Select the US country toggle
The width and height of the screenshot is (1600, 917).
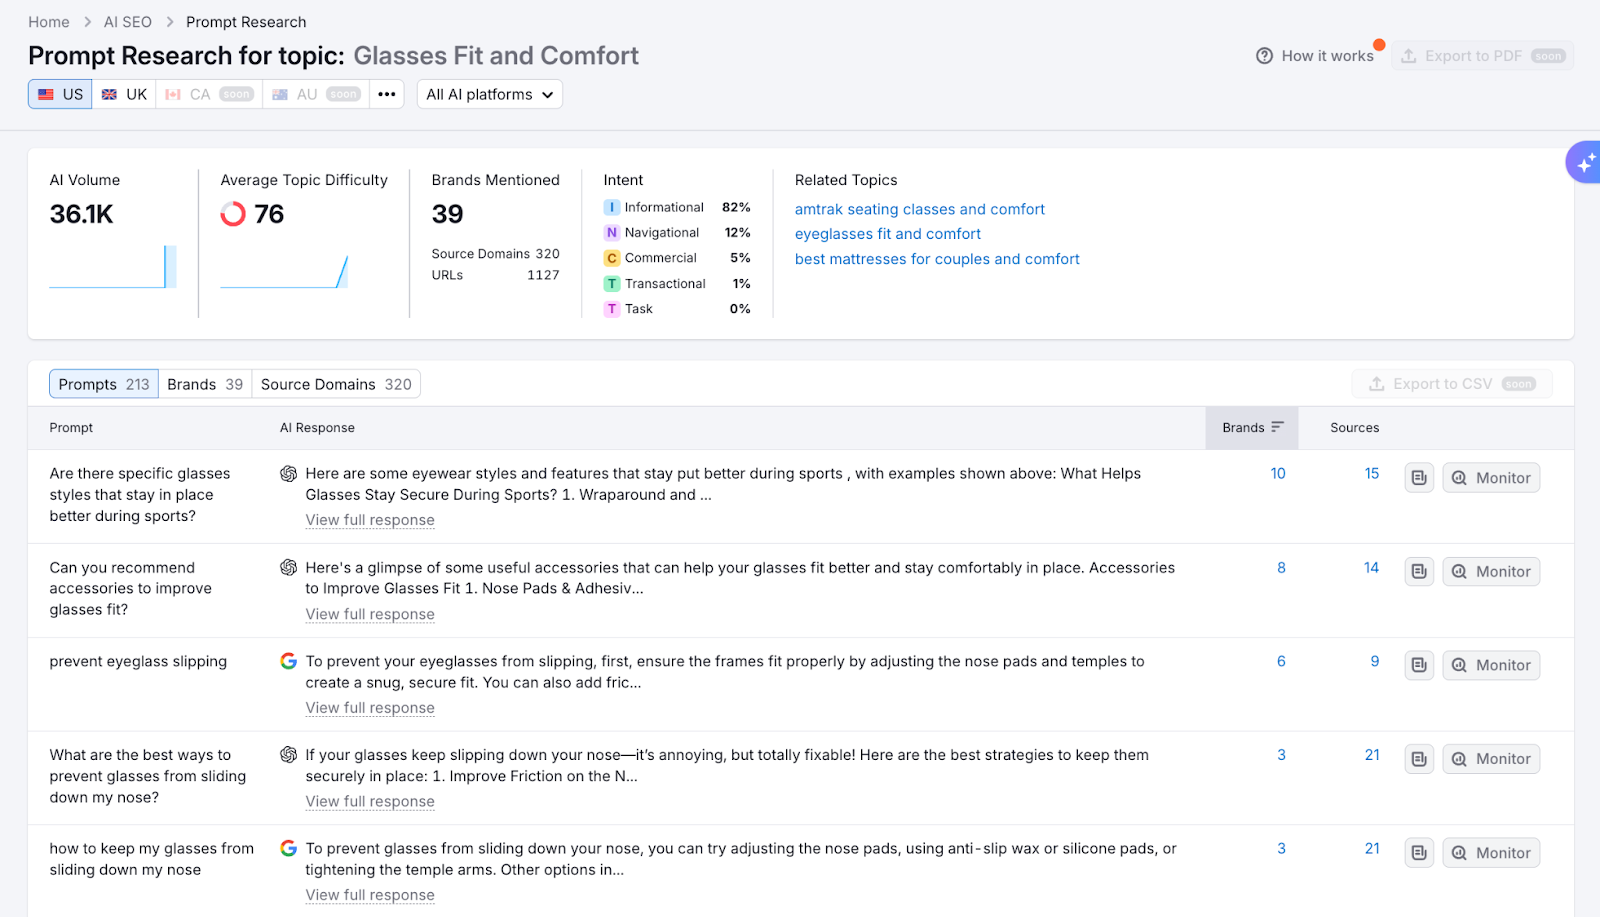pos(60,94)
